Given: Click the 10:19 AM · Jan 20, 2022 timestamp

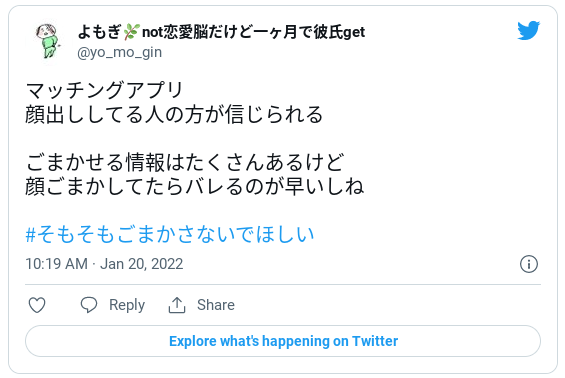Looking at the screenshot, I should click(104, 264).
